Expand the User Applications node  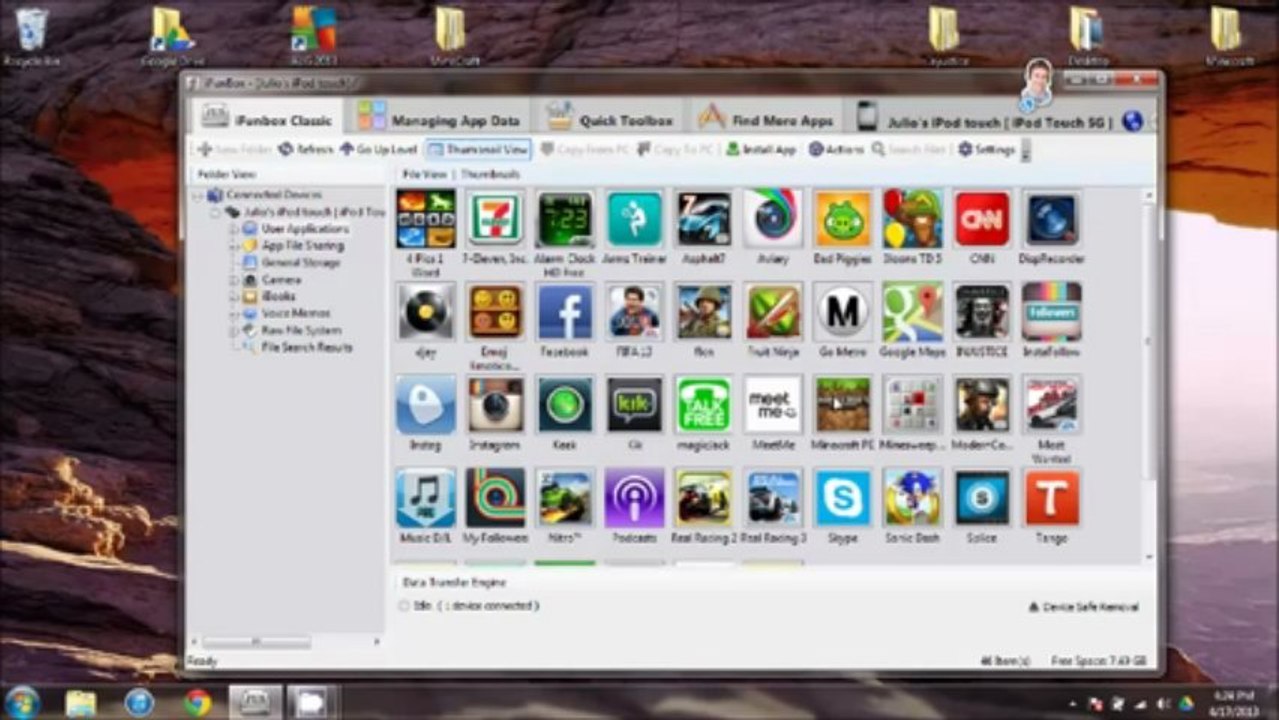point(235,229)
